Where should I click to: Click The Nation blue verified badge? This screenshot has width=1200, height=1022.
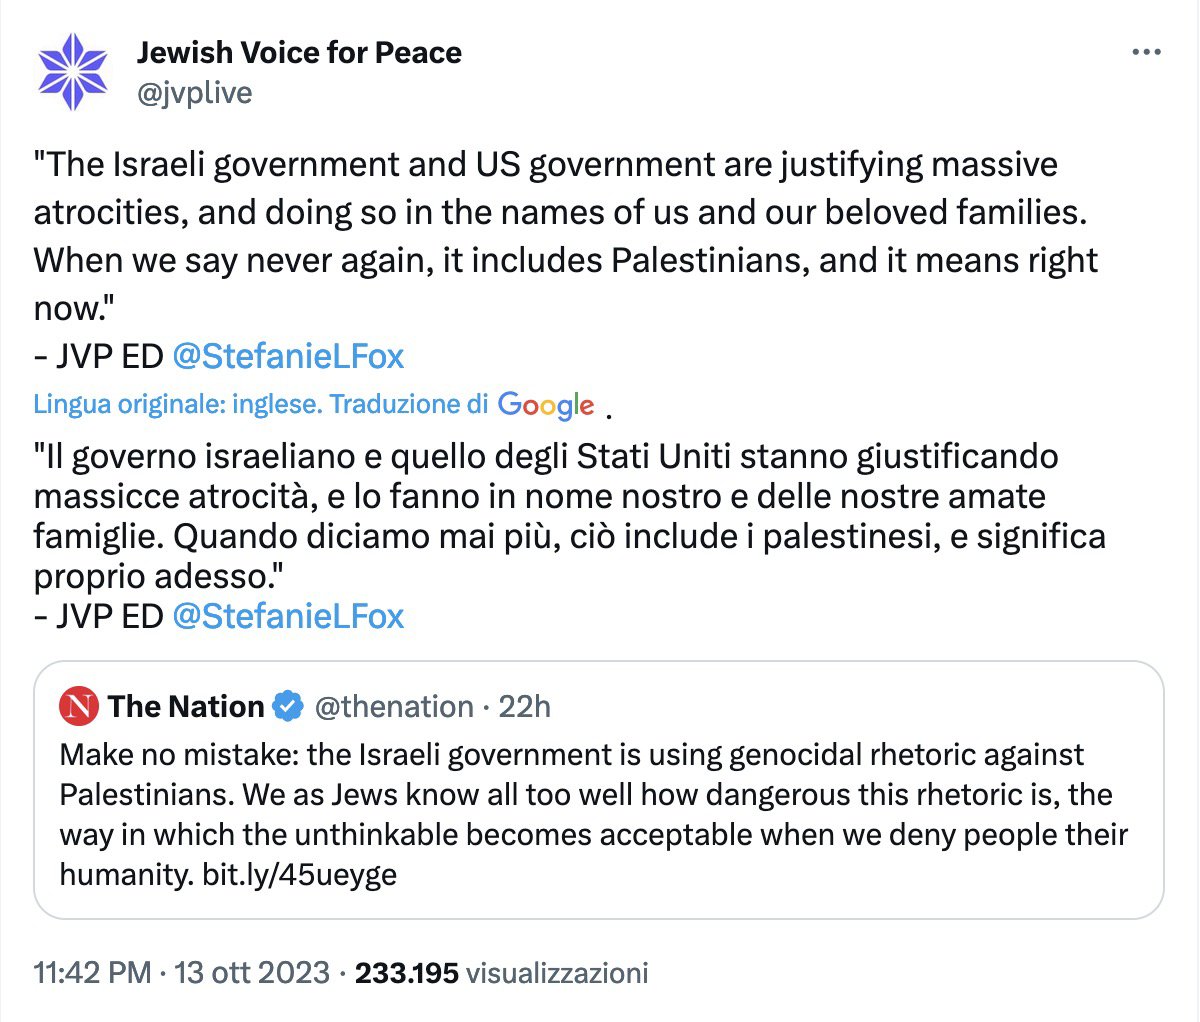point(288,707)
